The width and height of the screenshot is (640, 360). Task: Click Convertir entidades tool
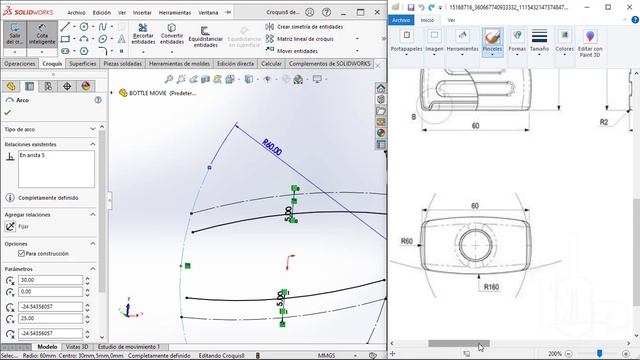pos(172,34)
